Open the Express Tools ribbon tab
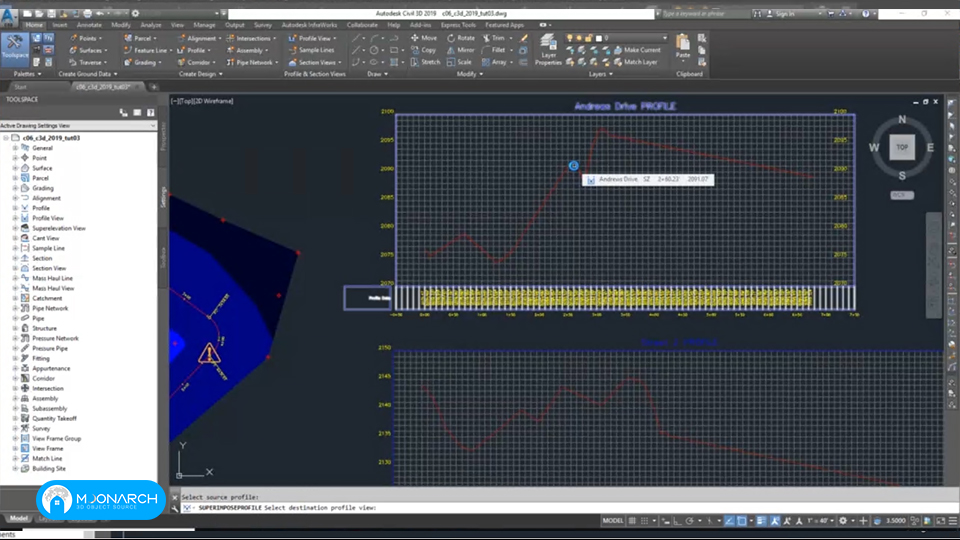 click(x=458, y=25)
